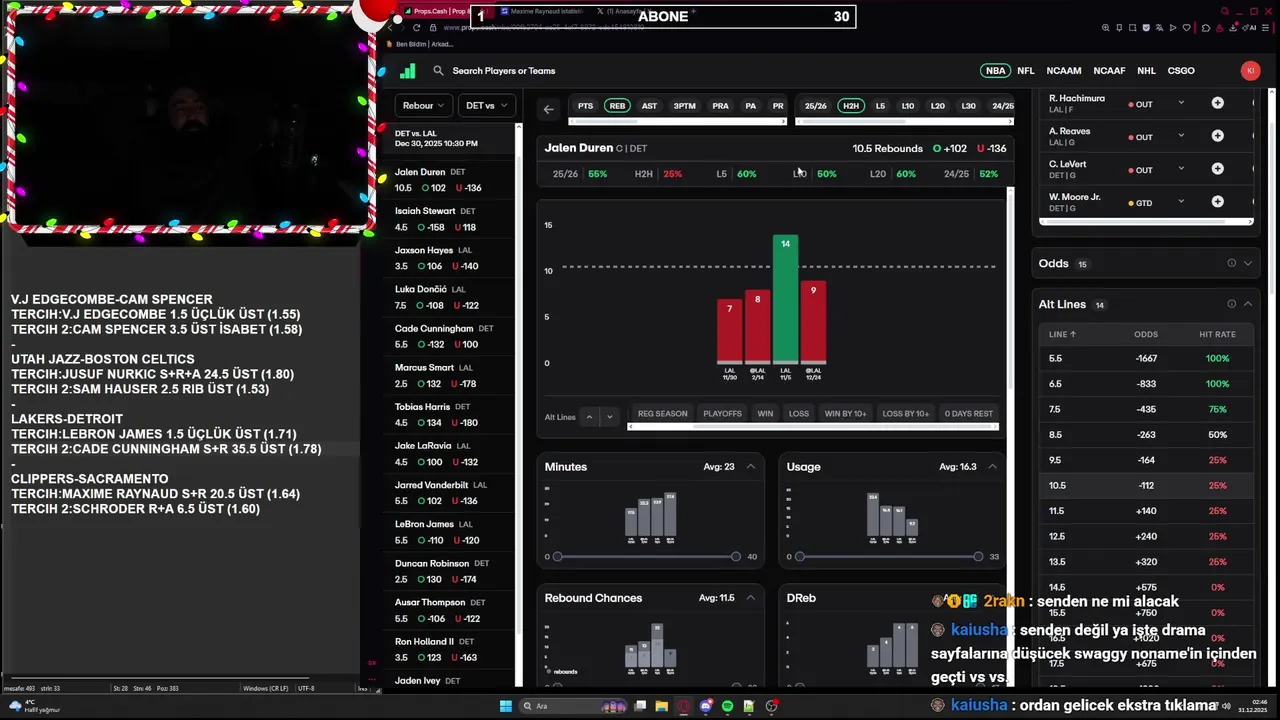1280x720 pixels.
Task: Move Alt Lines up with the arrow
Action: click(589, 417)
